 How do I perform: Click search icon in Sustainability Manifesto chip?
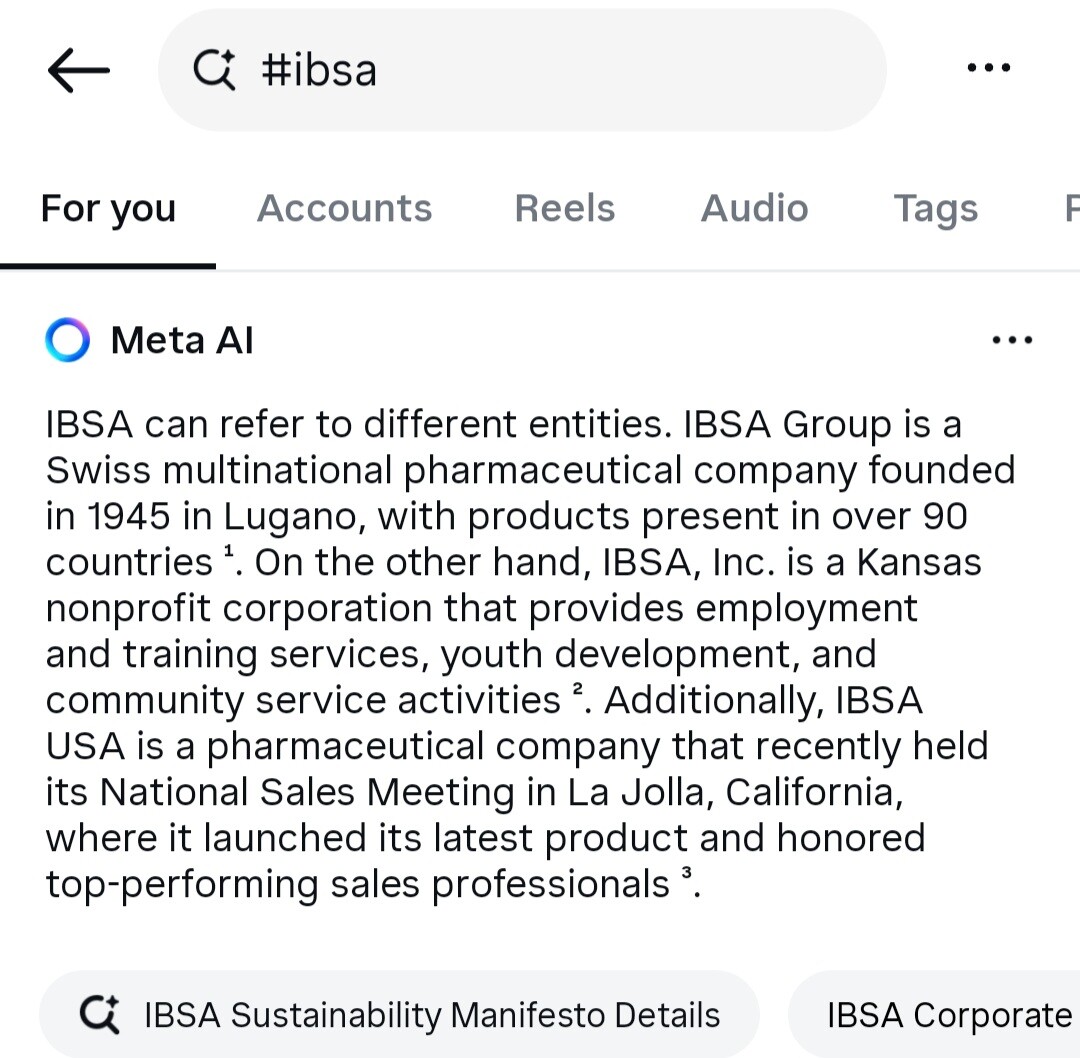tap(99, 1015)
